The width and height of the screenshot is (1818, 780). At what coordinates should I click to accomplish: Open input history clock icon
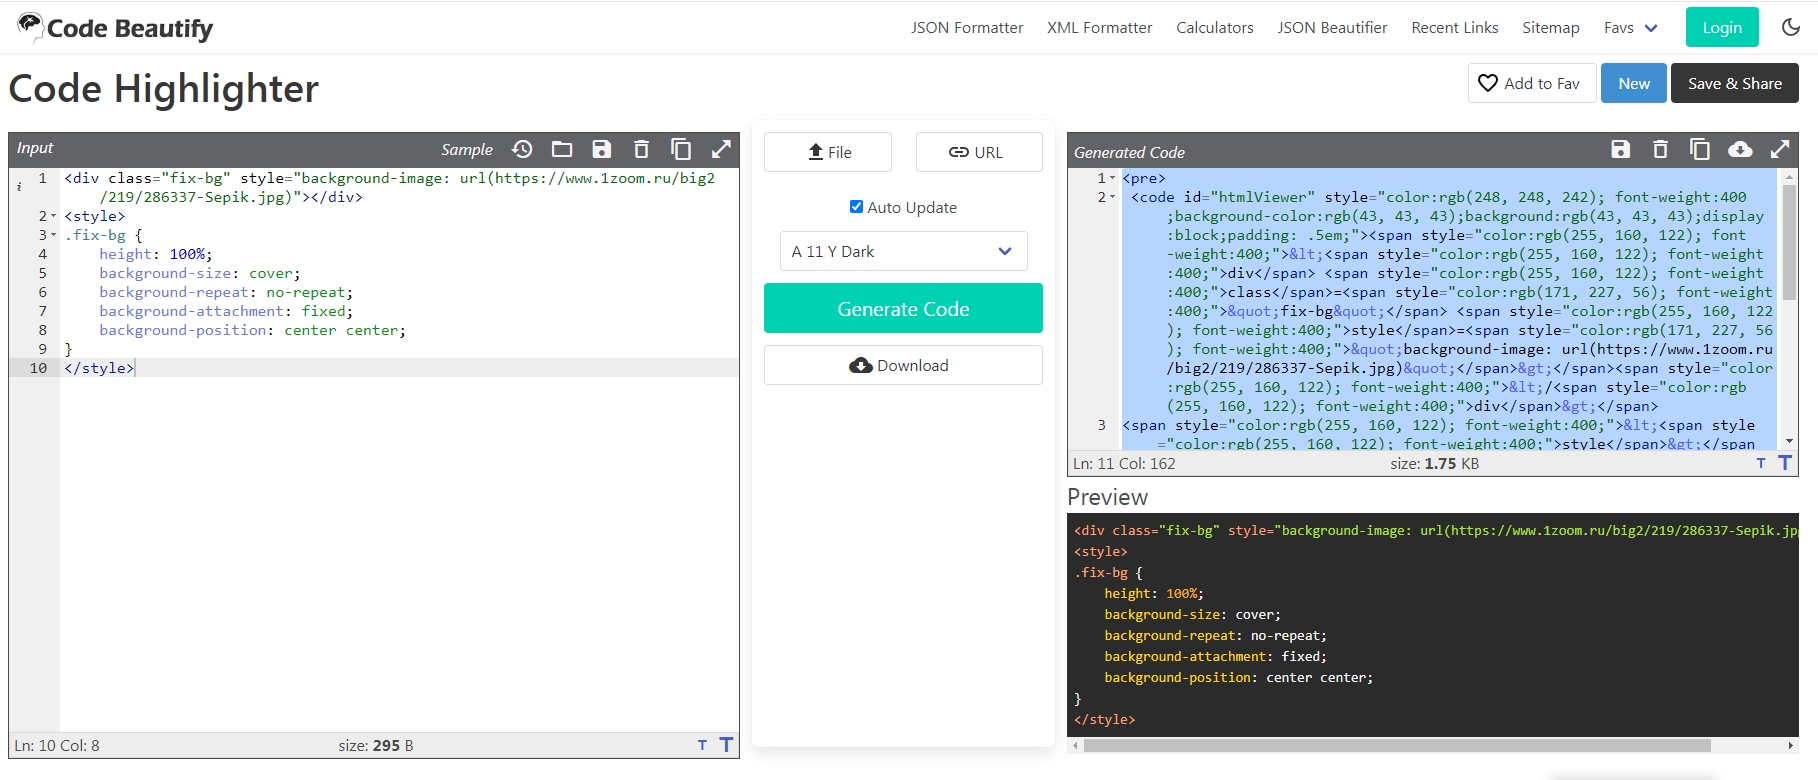[x=522, y=149]
